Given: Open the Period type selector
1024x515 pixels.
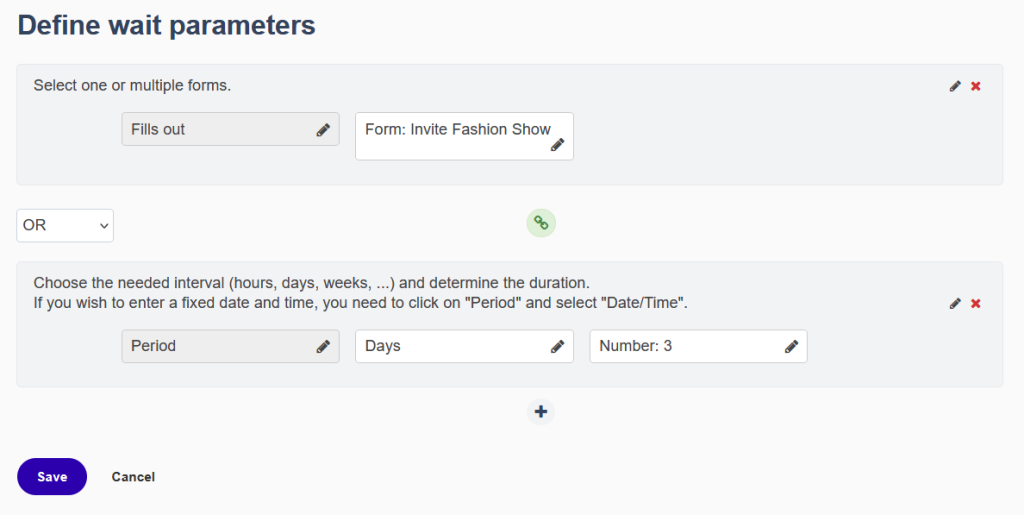Looking at the screenshot, I should click(231, 346).
